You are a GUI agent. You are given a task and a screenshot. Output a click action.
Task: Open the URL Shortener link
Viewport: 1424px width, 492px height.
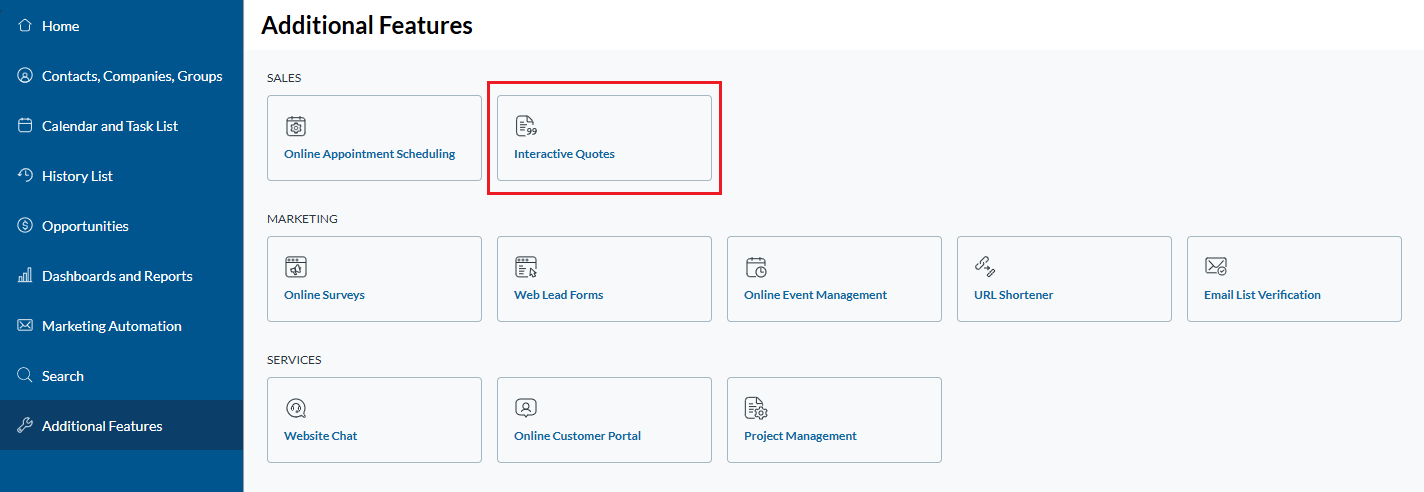(1013, 295)
